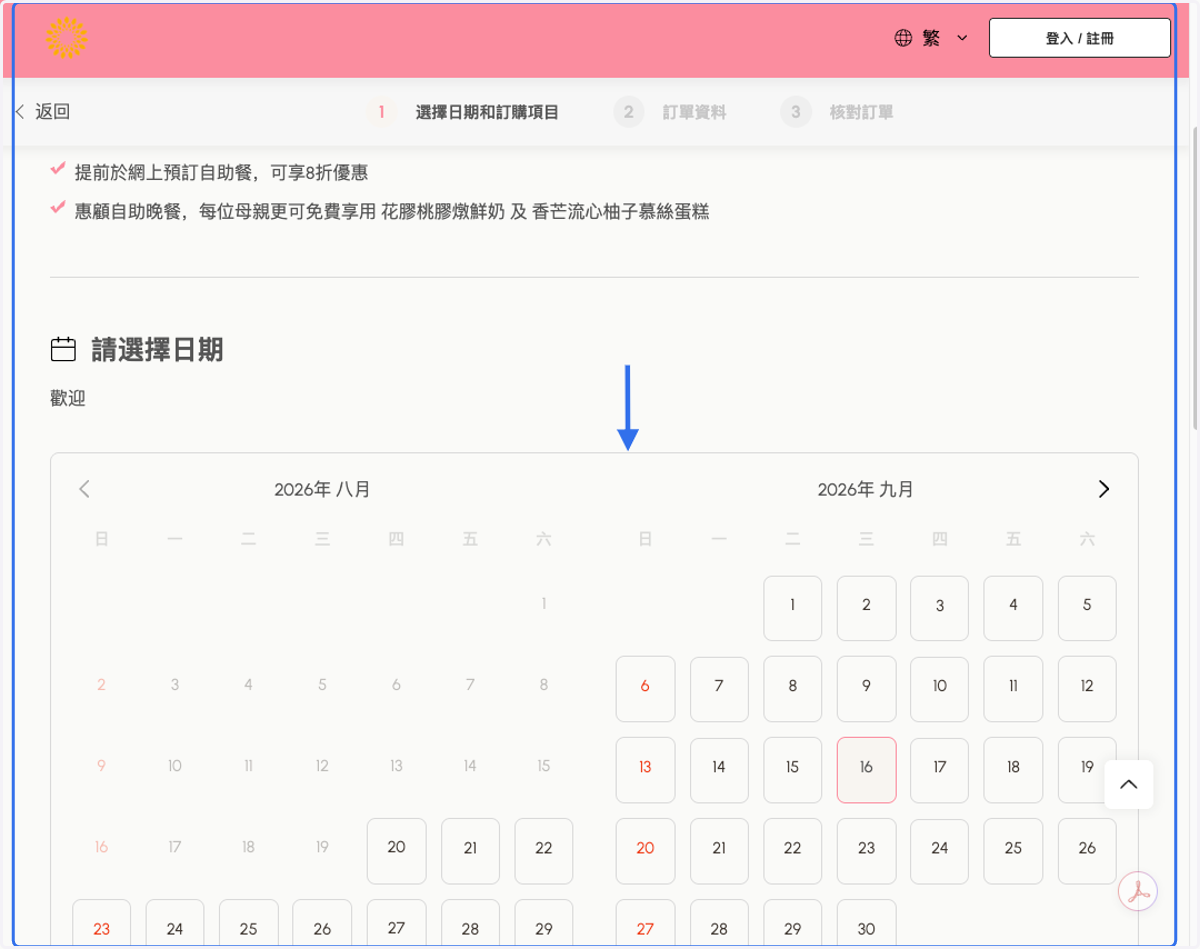Viewport: 1200px width, 949px height.
Task: Select September 19 in the calendar
Action: [1087, 770]
